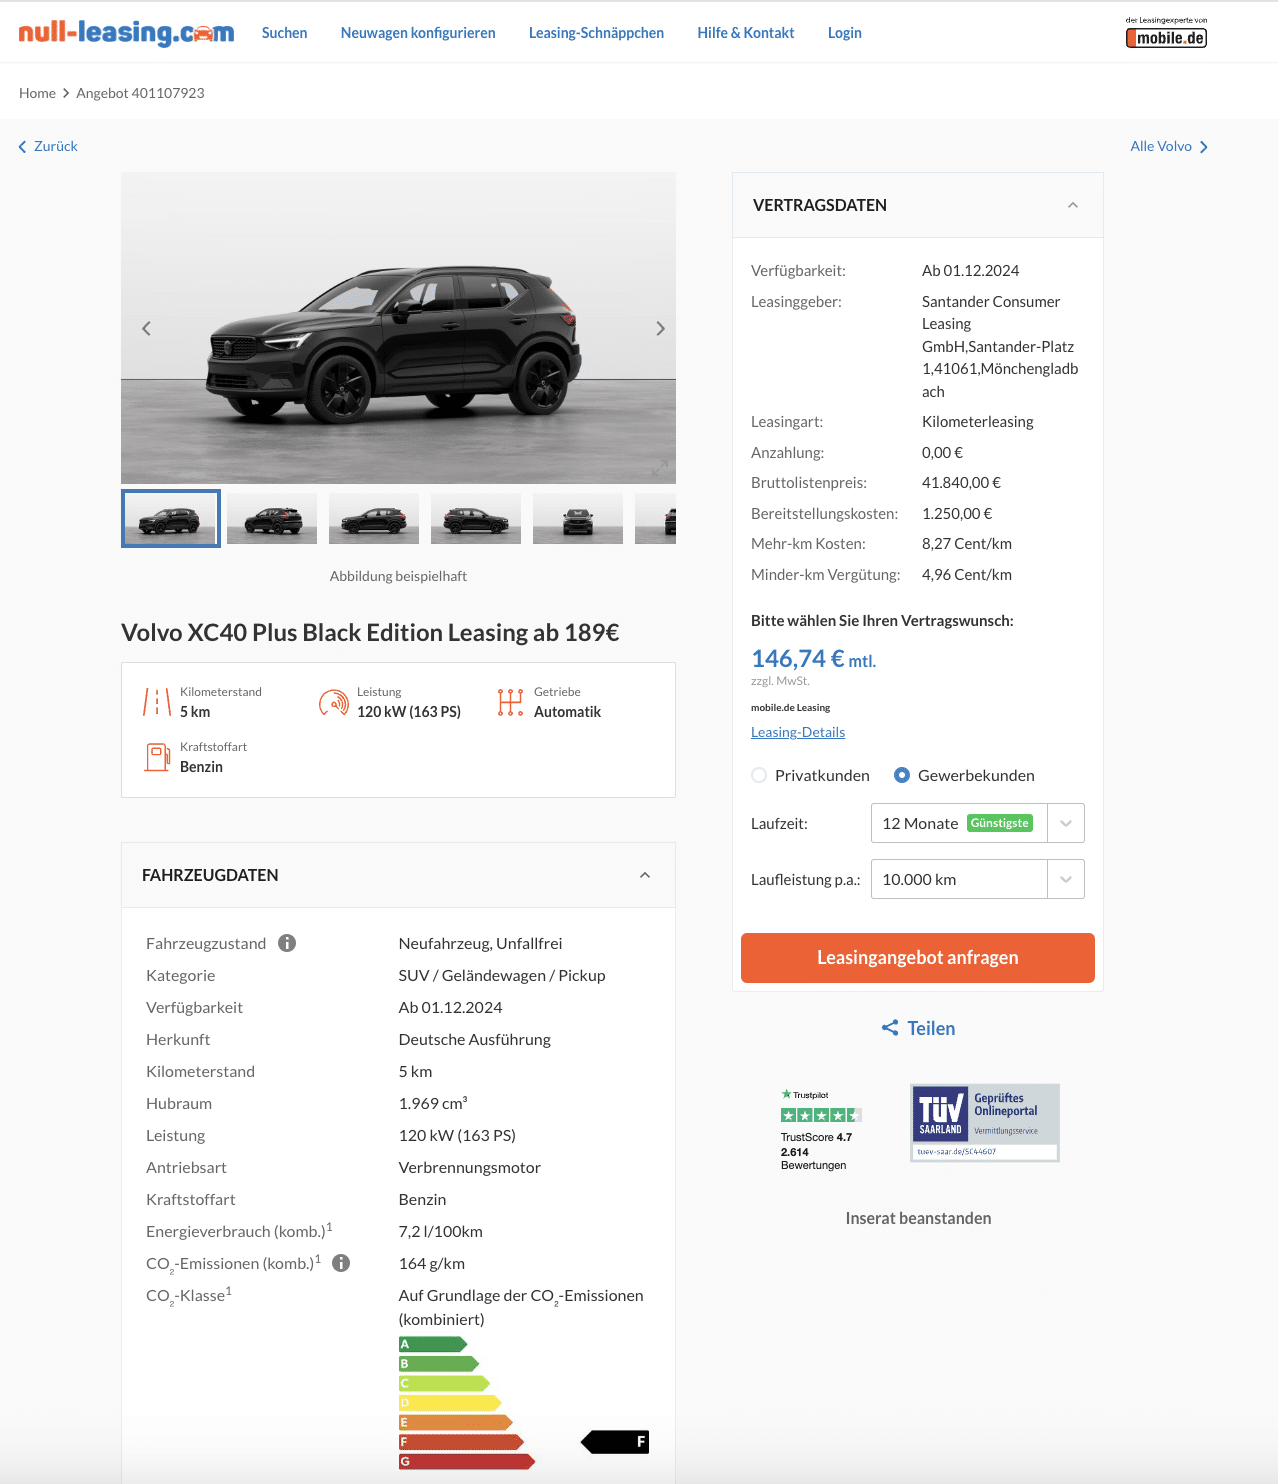Open the Leasing-Details link
The image size is (1278, 1484).
click(x=798, y=732)
